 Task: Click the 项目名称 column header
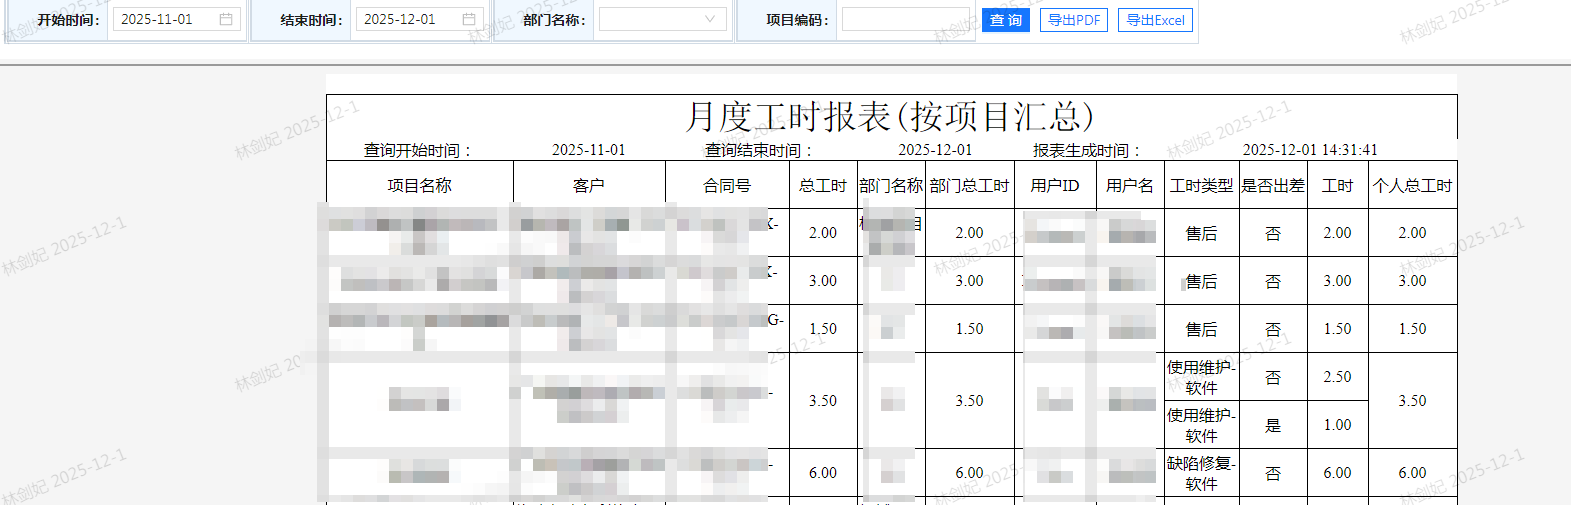click(x=420, y=185)
